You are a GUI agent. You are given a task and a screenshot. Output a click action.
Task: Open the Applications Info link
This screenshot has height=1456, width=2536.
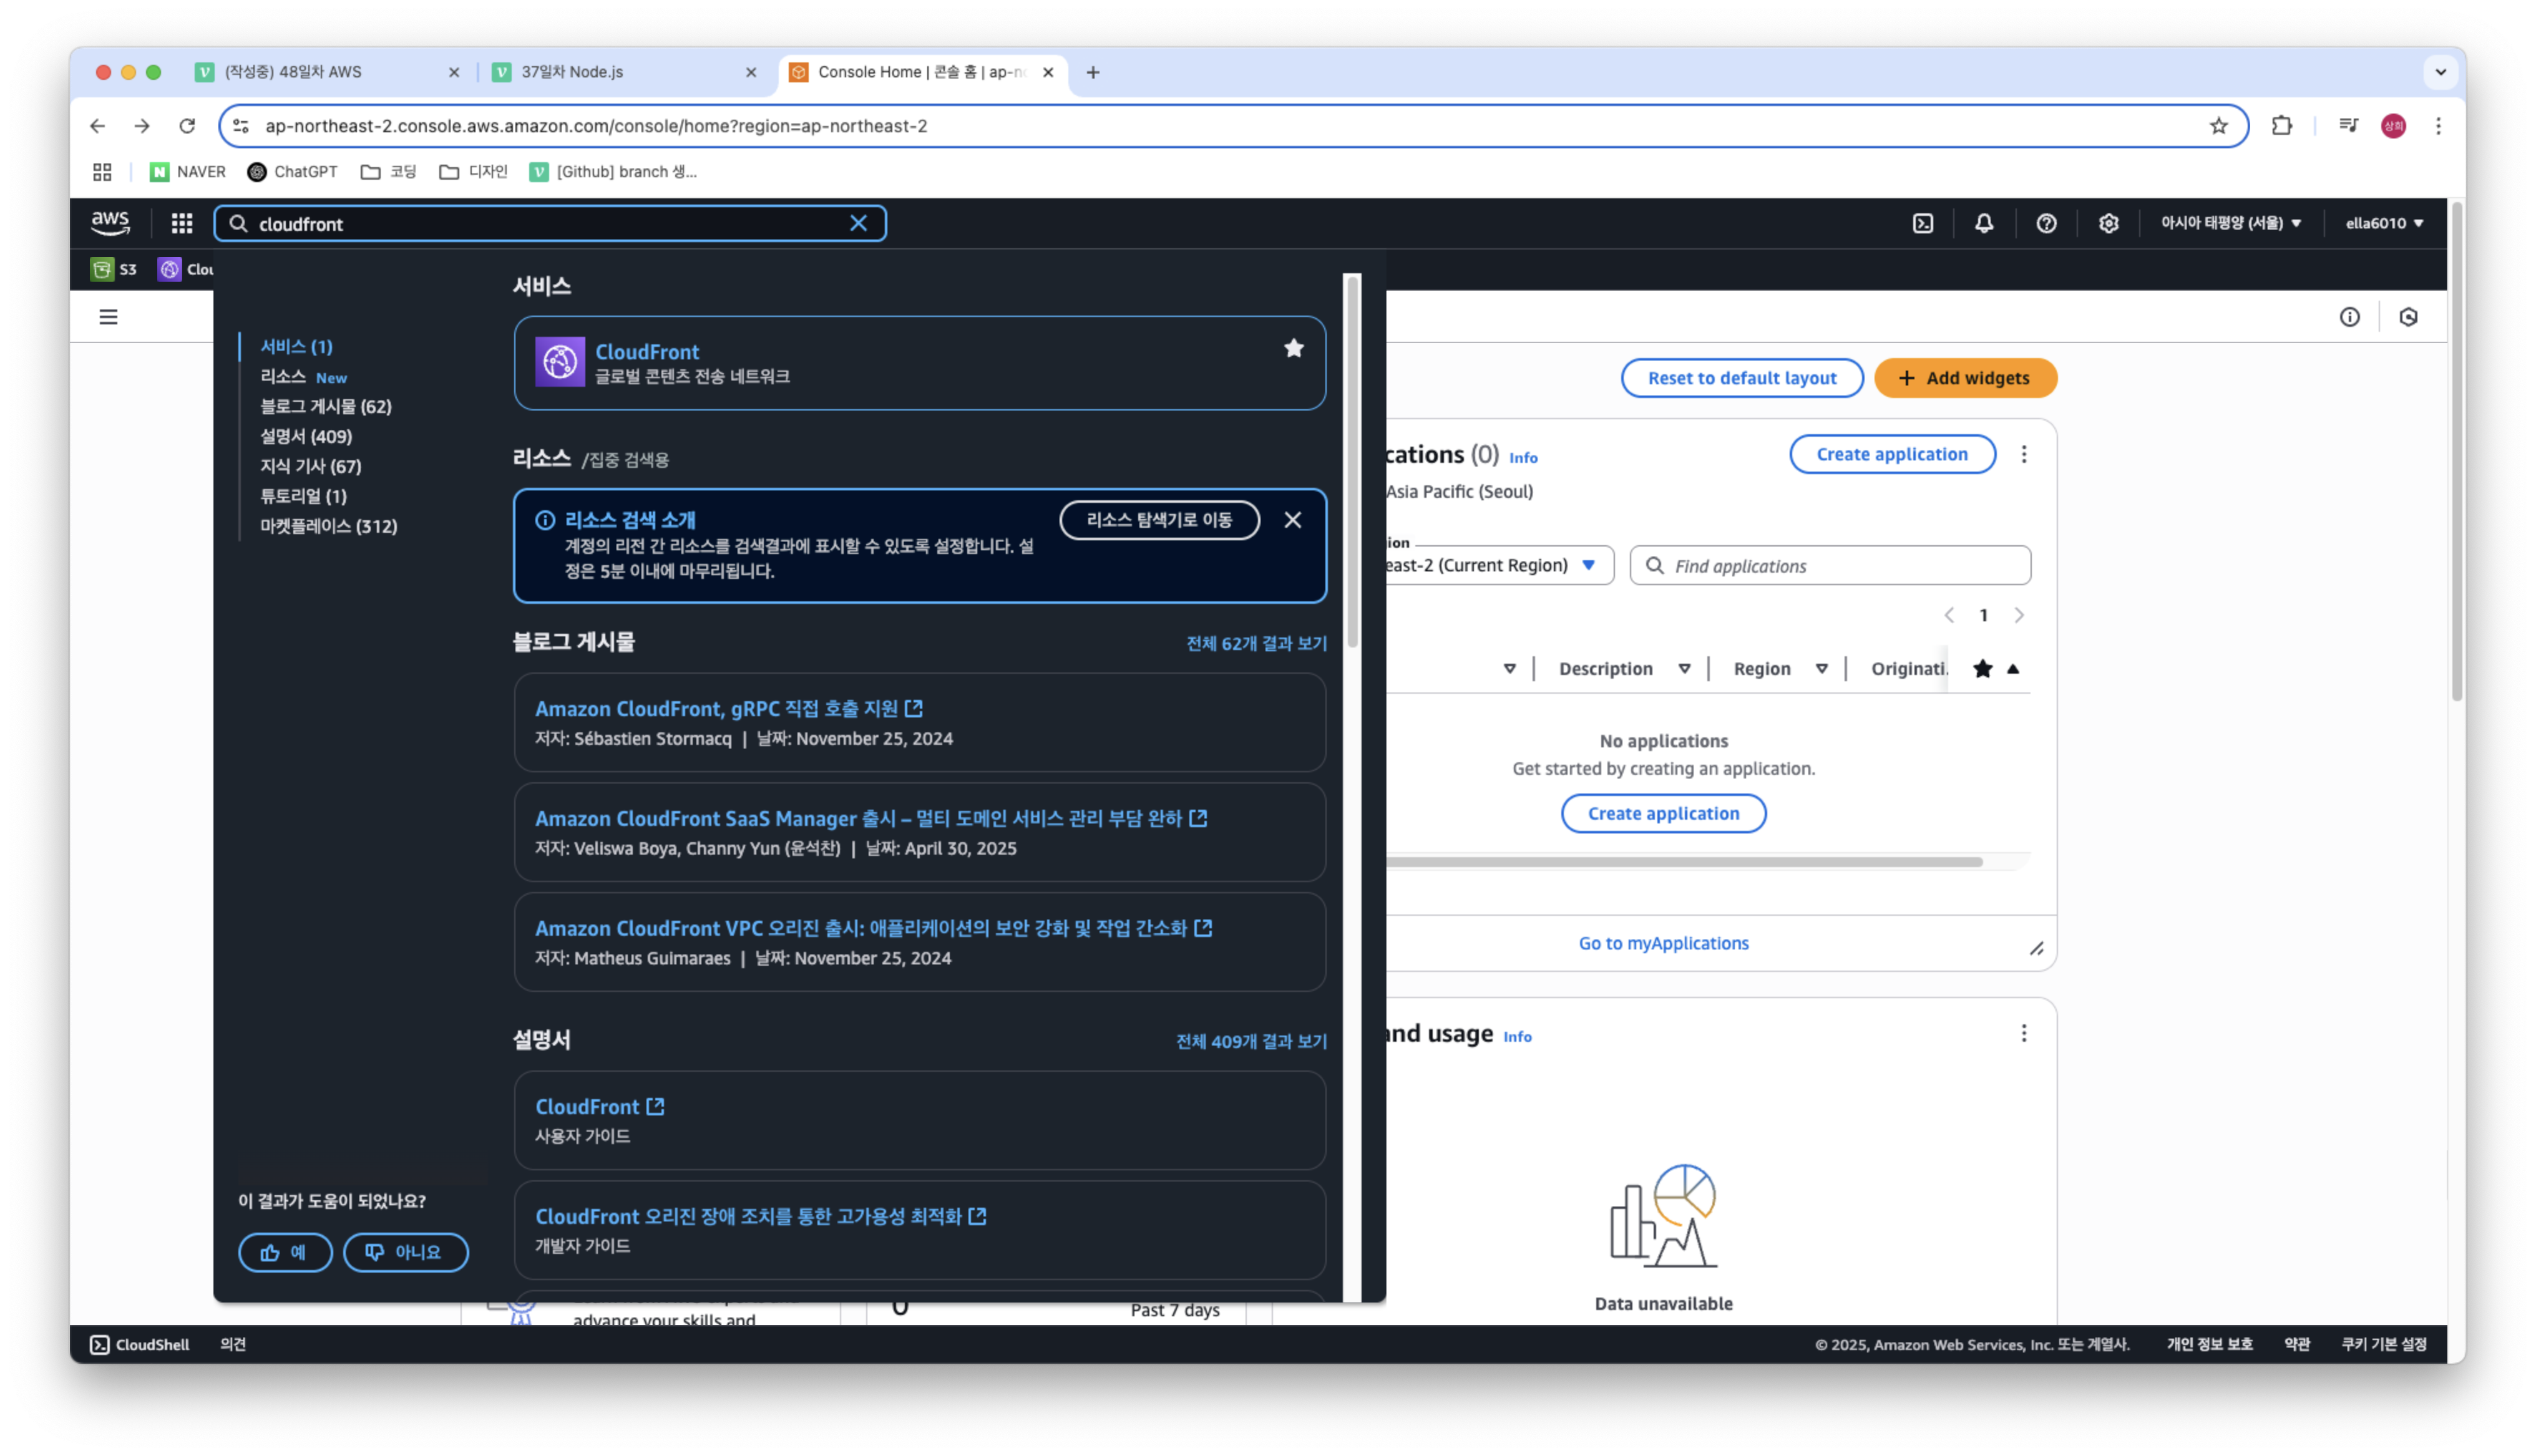(1523, 458)
